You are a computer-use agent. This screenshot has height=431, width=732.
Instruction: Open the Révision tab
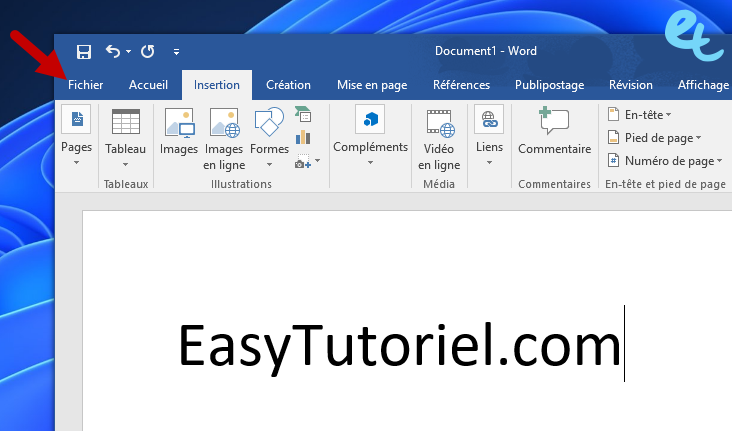[631, 85]
